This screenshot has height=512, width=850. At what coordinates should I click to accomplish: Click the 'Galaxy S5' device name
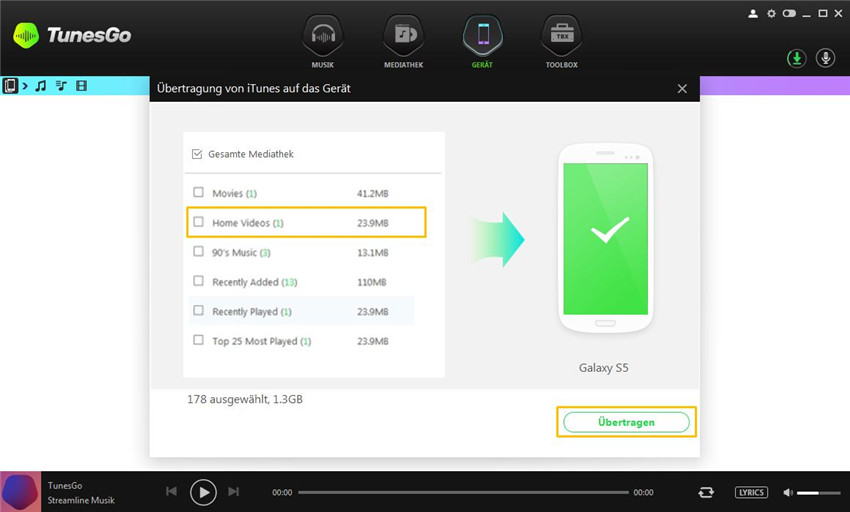(603, 368)
